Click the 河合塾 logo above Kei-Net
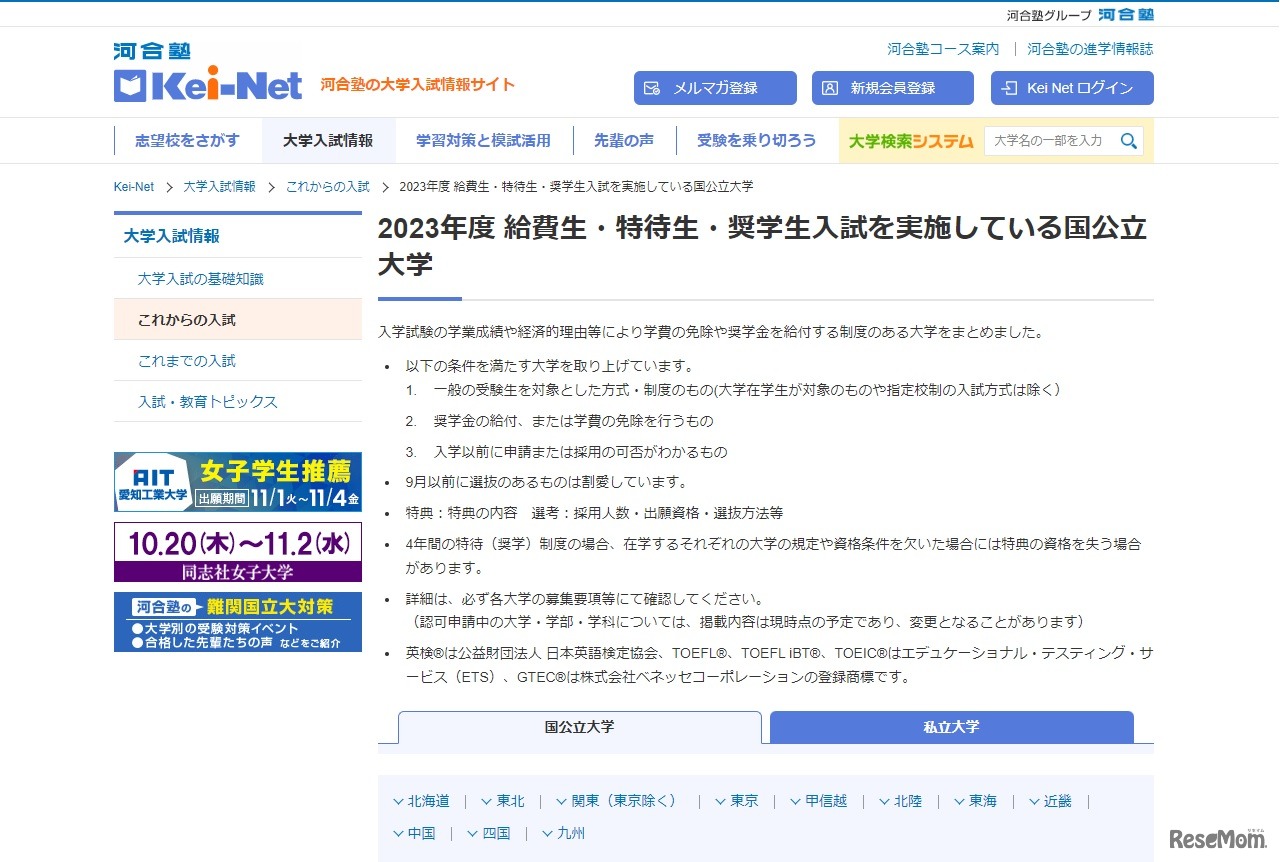1280x862 pixels. (x=150, y=49)
